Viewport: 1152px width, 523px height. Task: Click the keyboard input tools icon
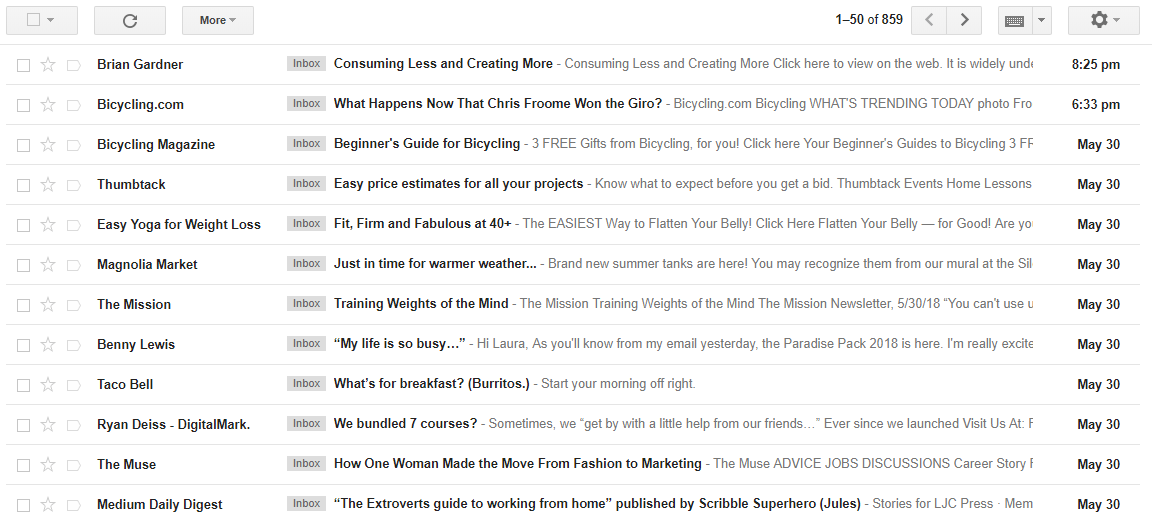(x=1015, y=21)
